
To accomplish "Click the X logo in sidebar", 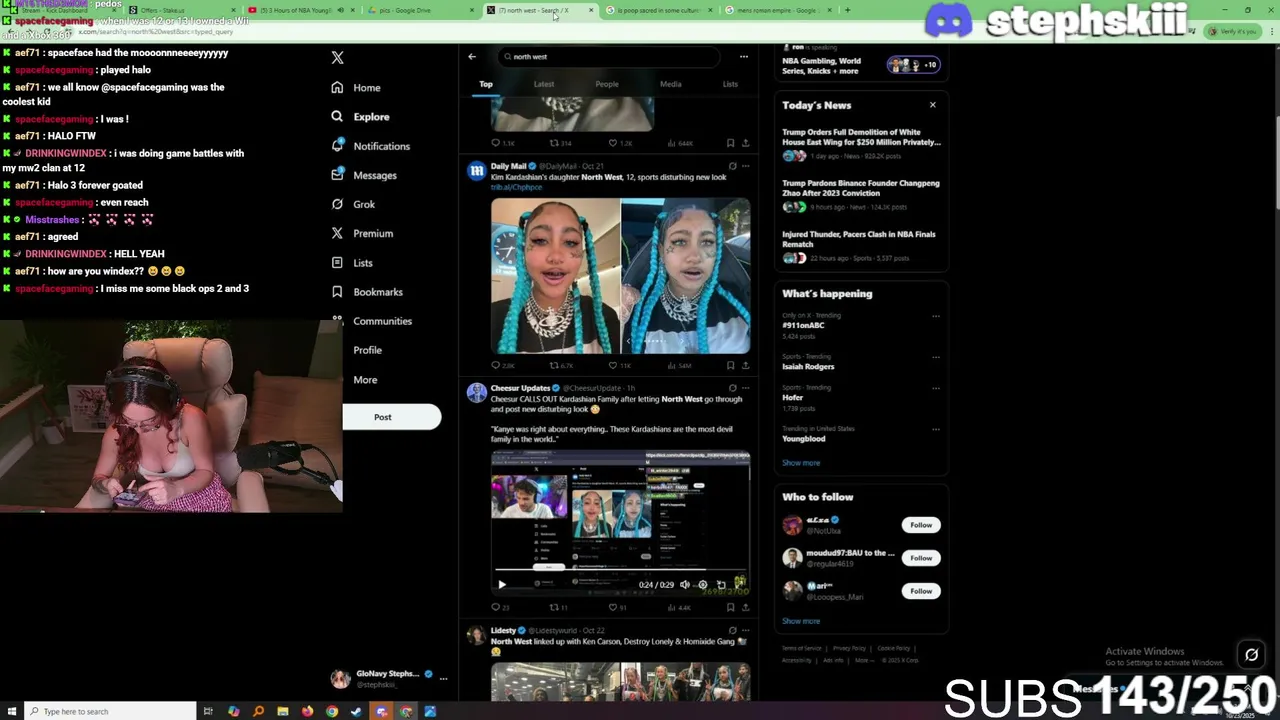I will (337, 58).
